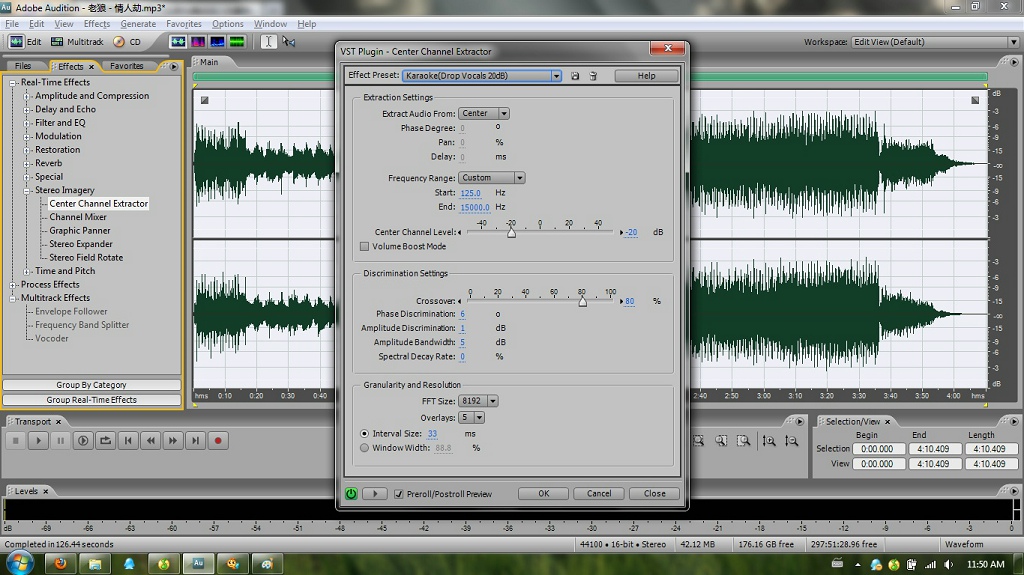Click Group Real-Time Effects button
The width and height of the screenshot is (1024, 575).
91,400
